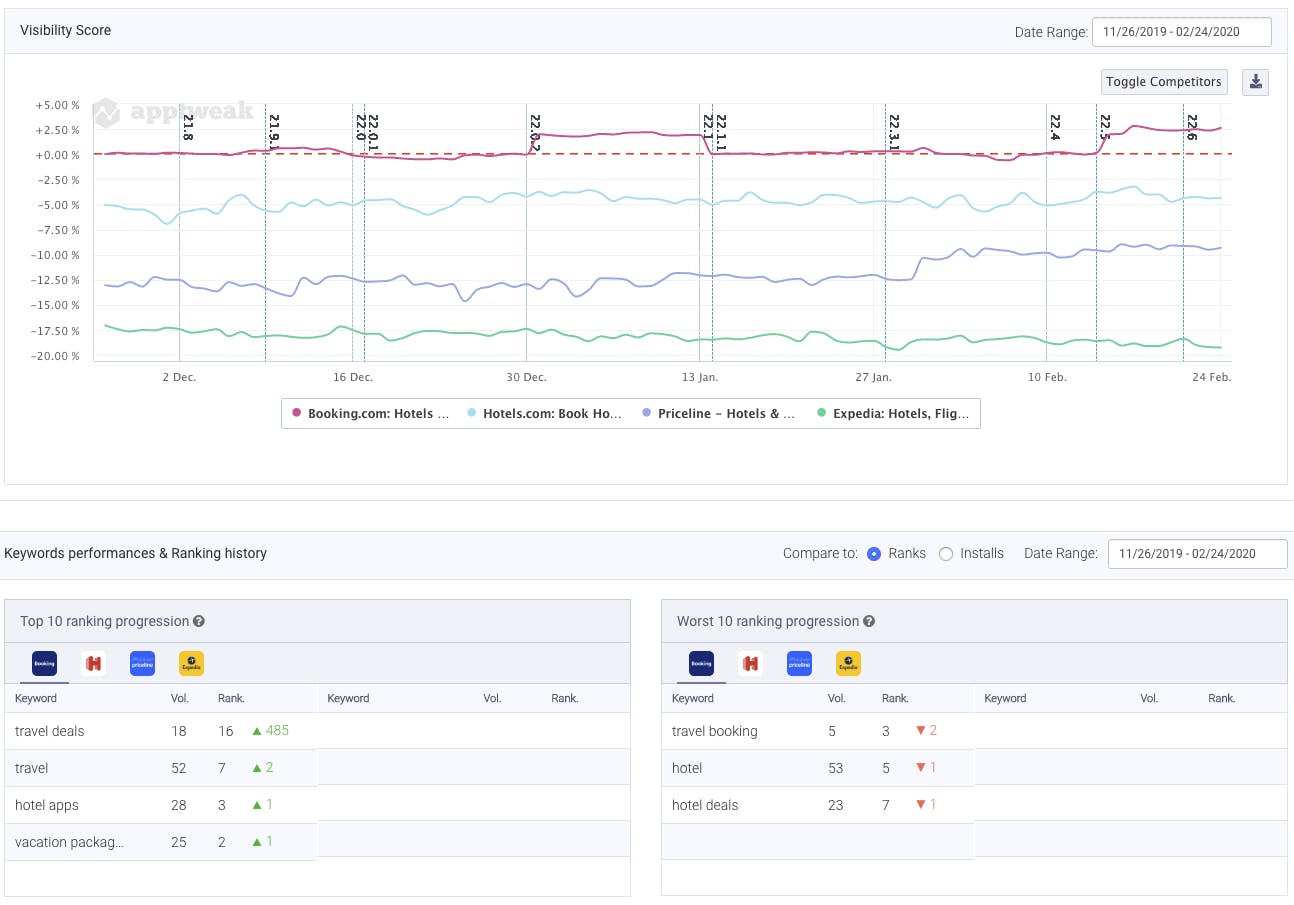The image size is (1294, 905).
Task: Select Booking app icon in Top 10 panel
Action: [x=44, y=663]
